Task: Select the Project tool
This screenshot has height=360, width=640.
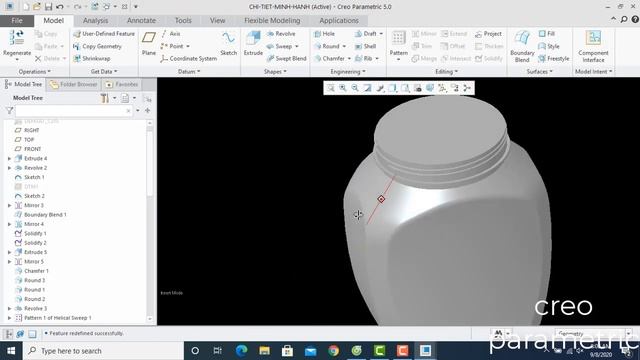Action: coord(488,34)
